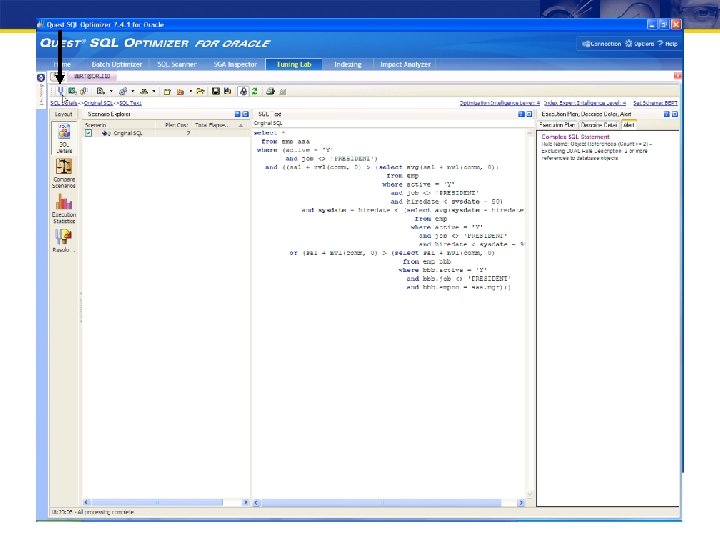
Task: Click the help icon in Scenario Explorer header
Action: pyautogui.click(x=237, y=114)
